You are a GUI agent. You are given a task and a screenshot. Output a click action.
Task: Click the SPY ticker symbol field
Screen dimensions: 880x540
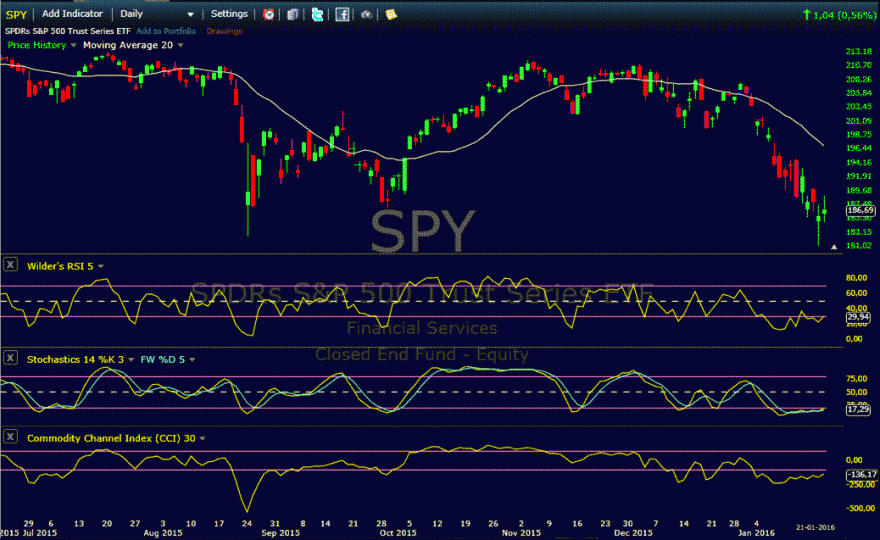pos(16,15)
